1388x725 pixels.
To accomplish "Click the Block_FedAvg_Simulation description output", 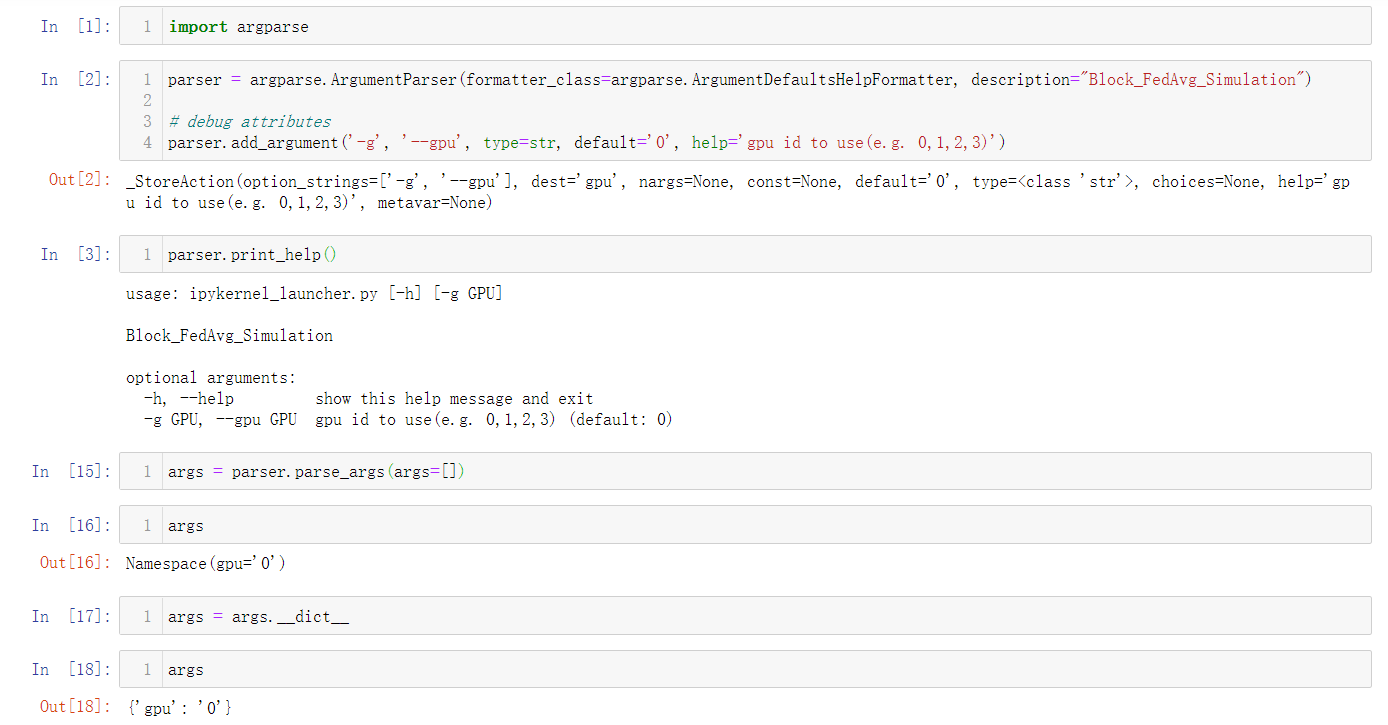I will [x=229, y=335].
